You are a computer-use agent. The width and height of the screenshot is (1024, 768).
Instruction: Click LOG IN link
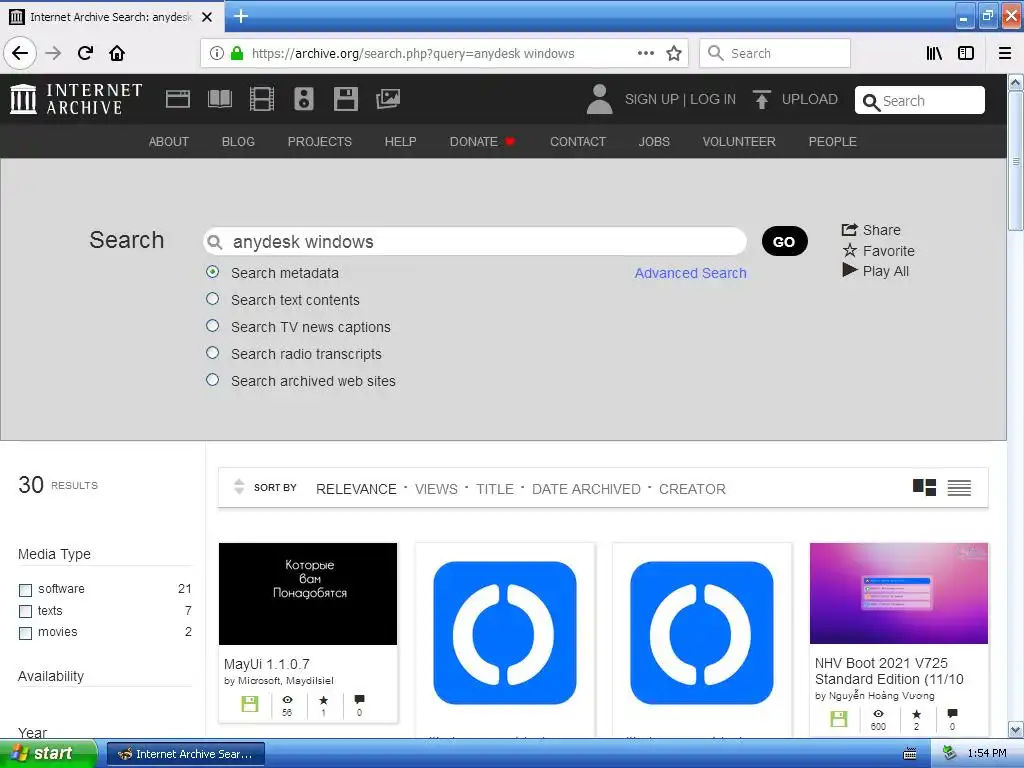click(x=713, y=99)
